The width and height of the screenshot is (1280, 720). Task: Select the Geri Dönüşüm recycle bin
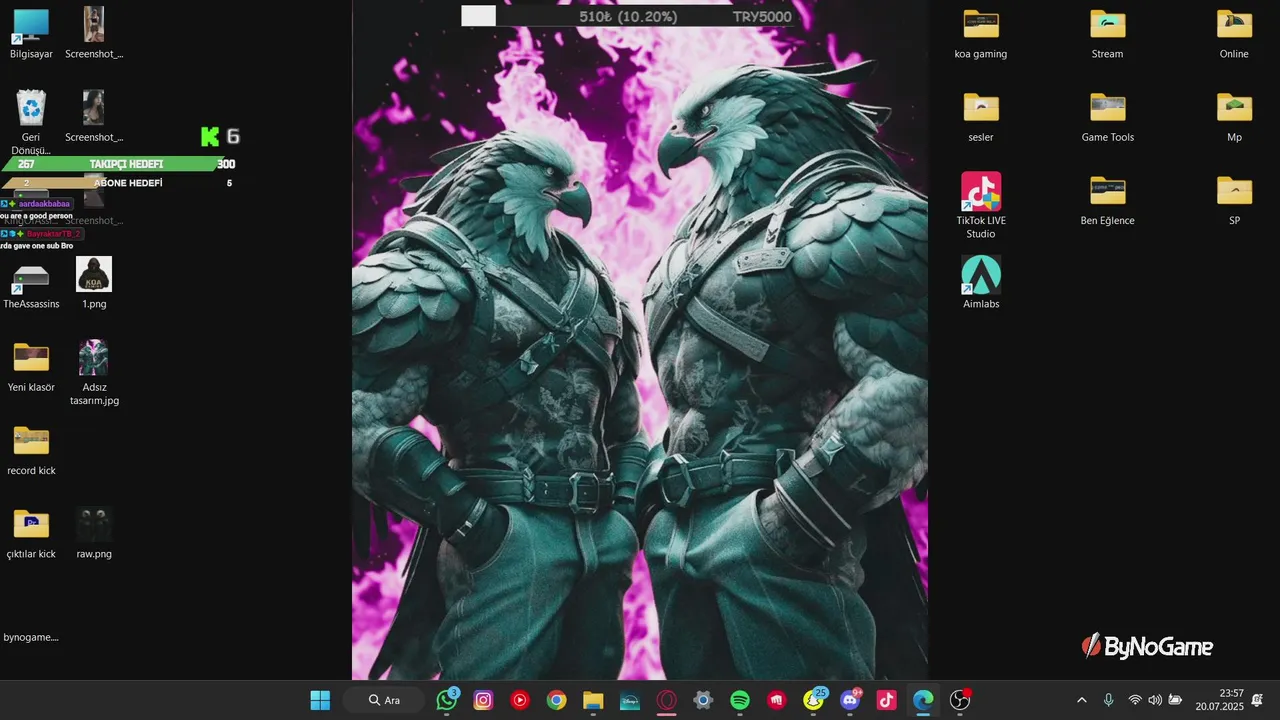pos(31,123)
